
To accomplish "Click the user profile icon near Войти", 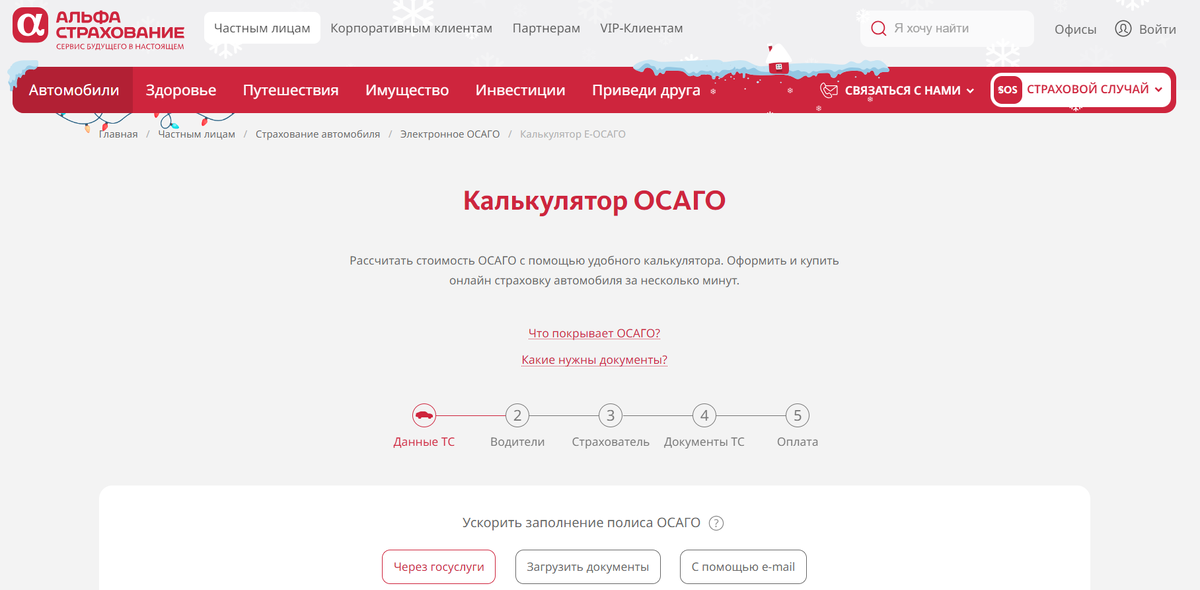I will [x=1124, y=29].
